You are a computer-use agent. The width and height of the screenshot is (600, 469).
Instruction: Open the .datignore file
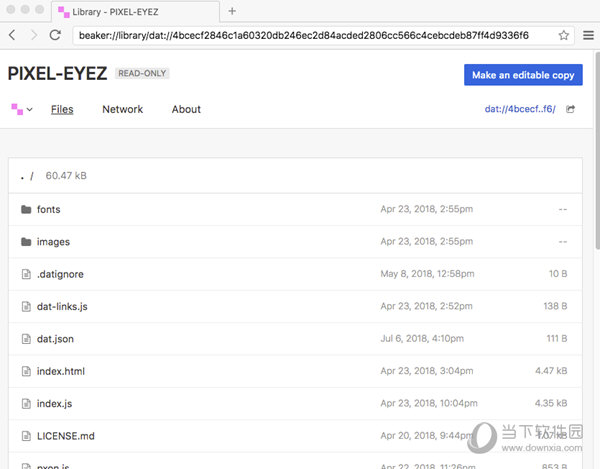pyautogui.click(x=60, y=274)
